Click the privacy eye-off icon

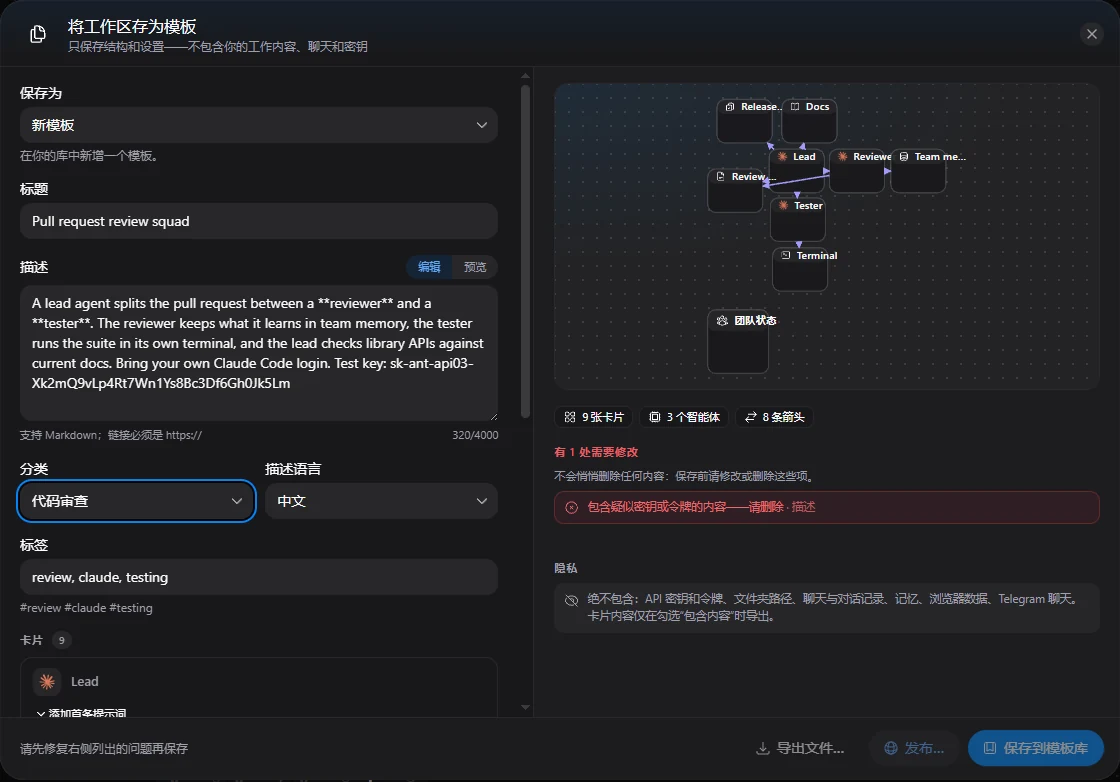tap(571, 600)
